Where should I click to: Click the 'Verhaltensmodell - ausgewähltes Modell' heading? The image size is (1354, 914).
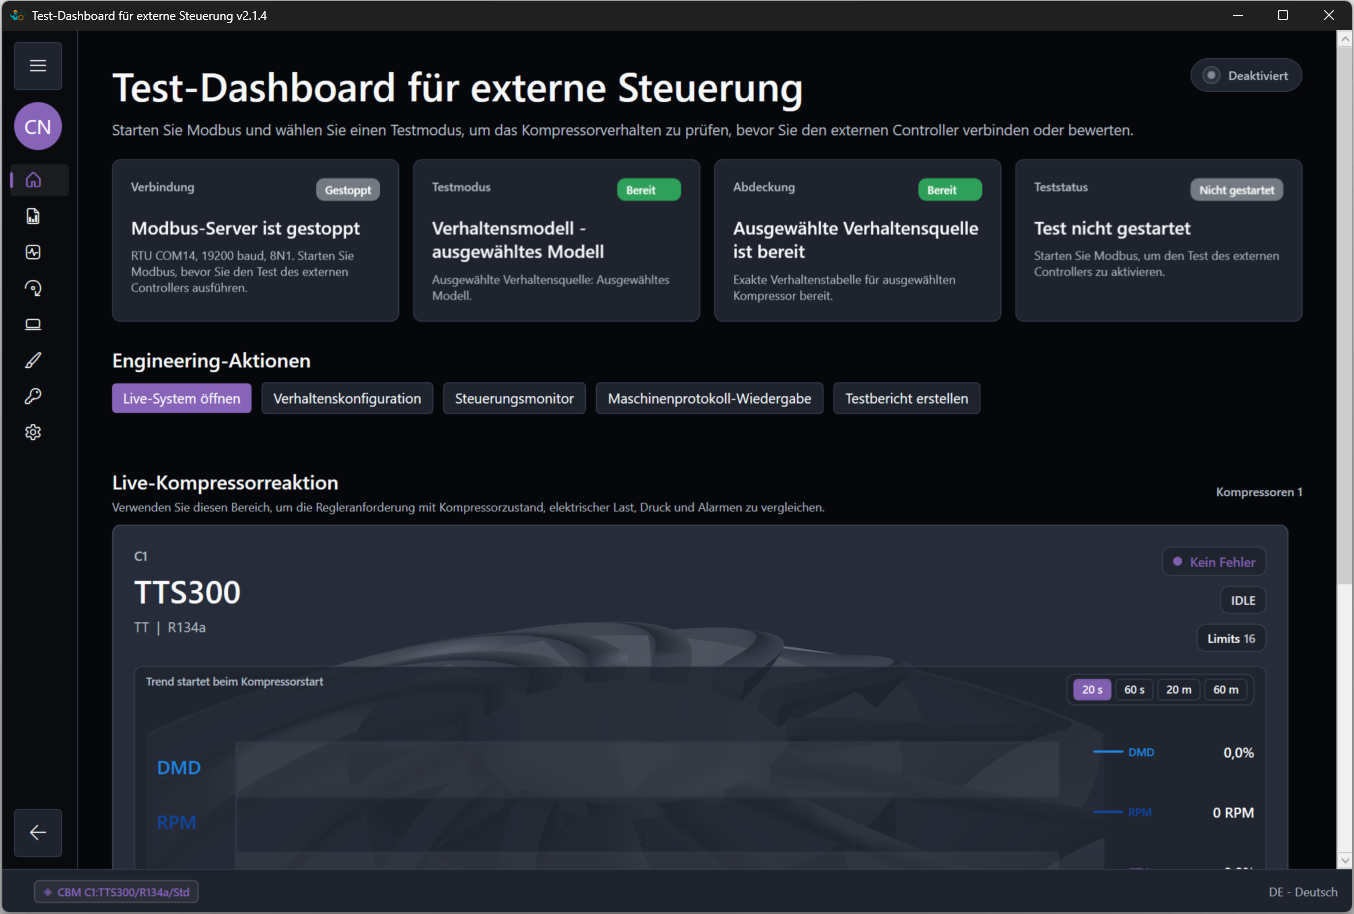[518, 240]
